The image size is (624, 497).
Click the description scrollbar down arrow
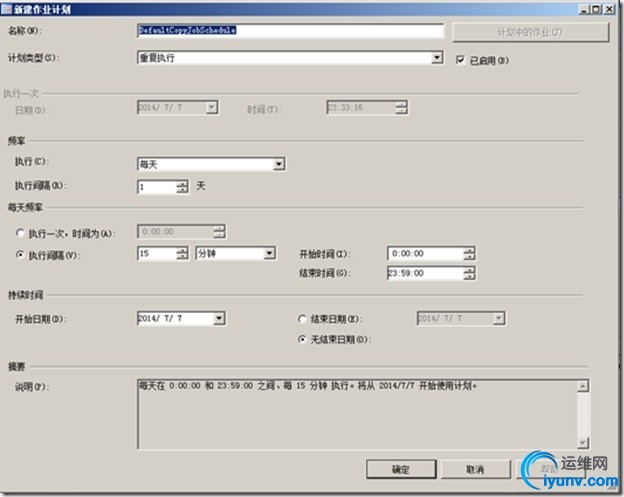[x=583, y=442]
